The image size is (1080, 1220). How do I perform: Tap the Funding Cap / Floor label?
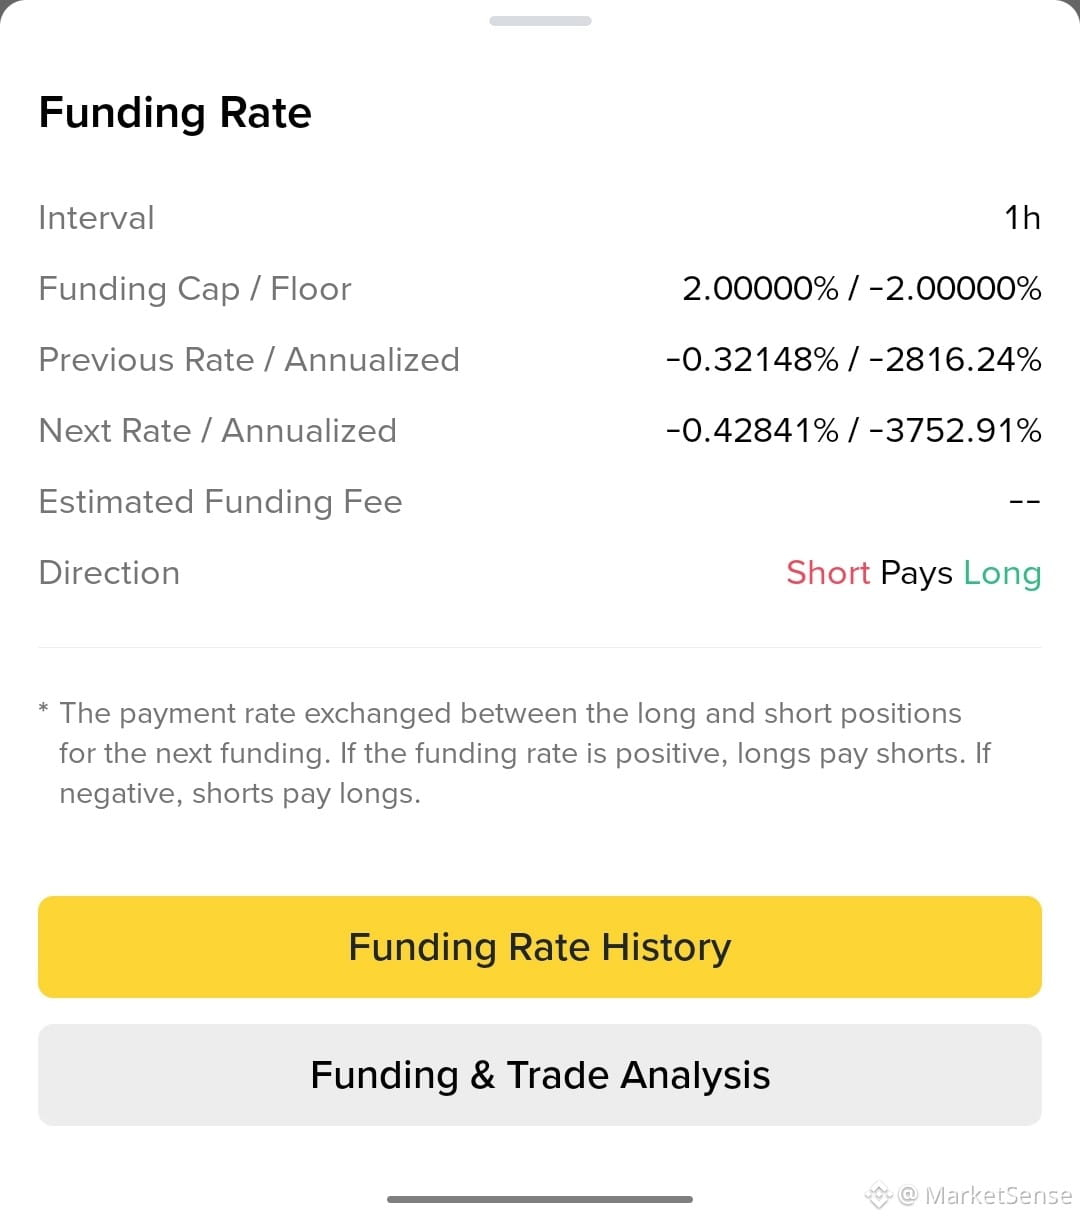click(x=195, y=289)
